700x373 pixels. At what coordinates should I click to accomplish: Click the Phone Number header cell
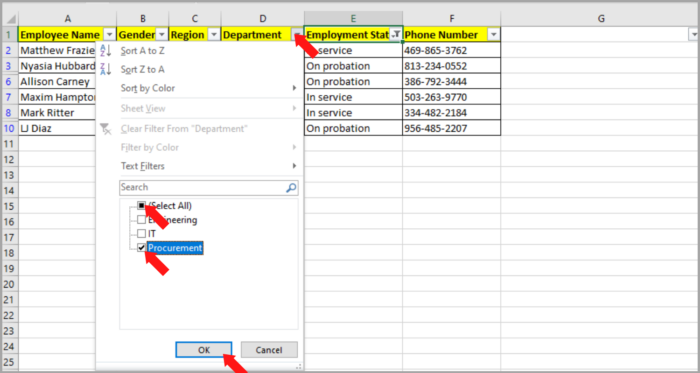click(451, 35)
